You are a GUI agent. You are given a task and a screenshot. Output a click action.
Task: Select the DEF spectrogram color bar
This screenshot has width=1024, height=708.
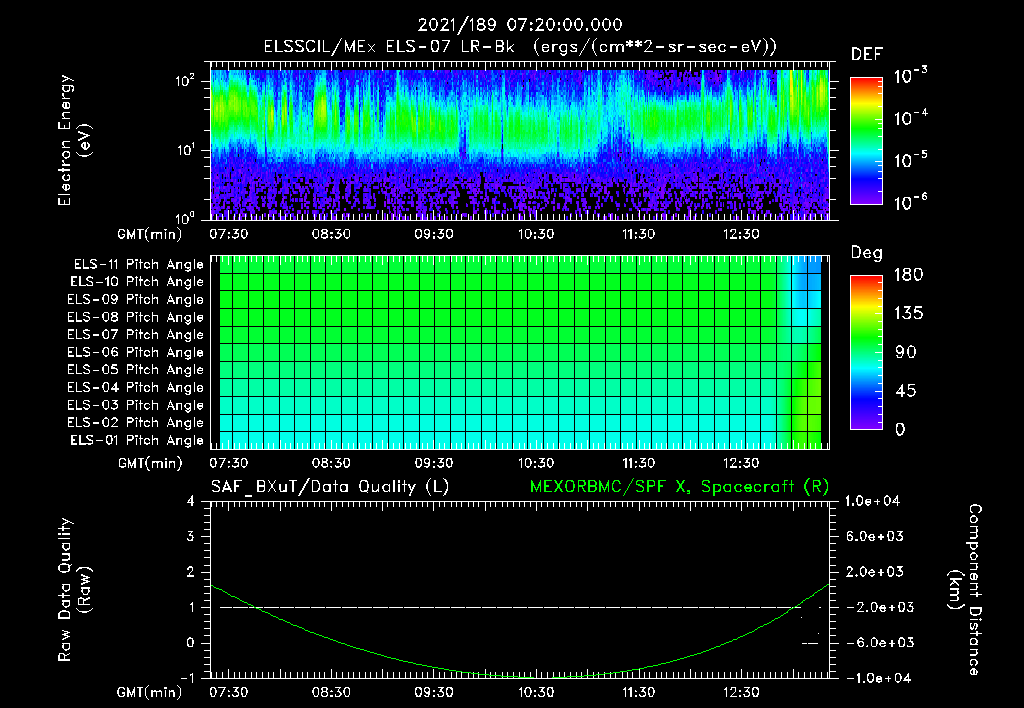pyautogui.click(x=866, y=141)
